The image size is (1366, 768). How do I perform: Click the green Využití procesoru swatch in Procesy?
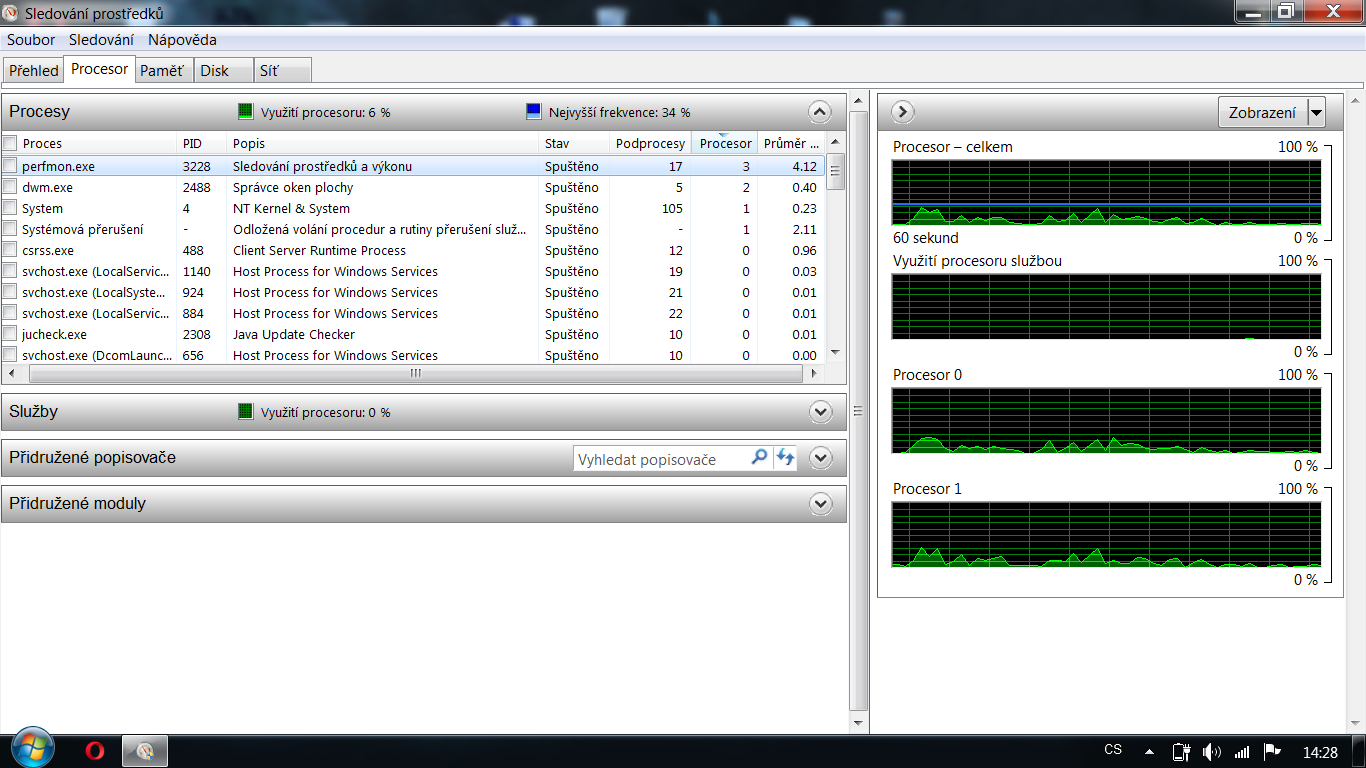[246, 112]
